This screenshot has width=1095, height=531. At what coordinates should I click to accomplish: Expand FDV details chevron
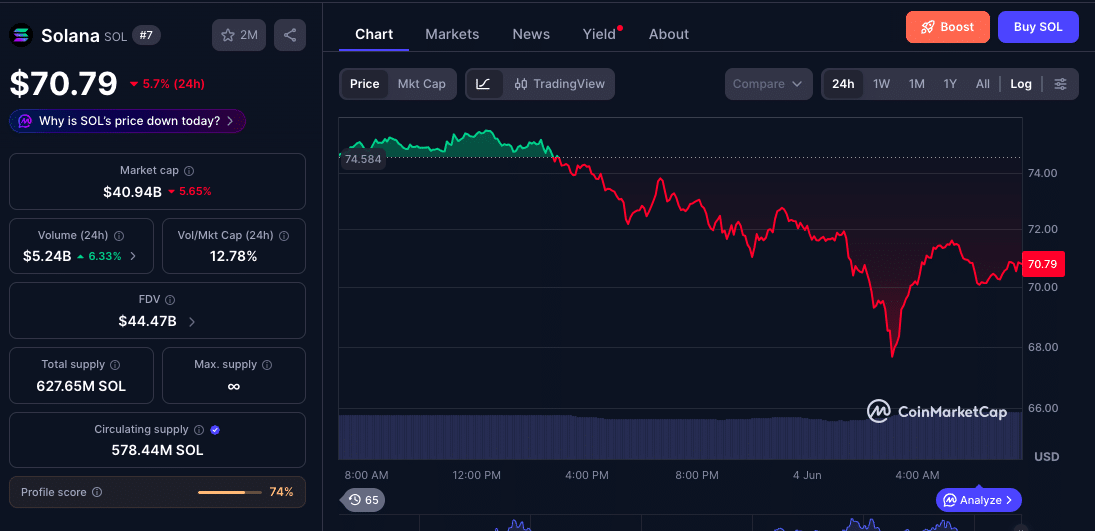(192, 322)
